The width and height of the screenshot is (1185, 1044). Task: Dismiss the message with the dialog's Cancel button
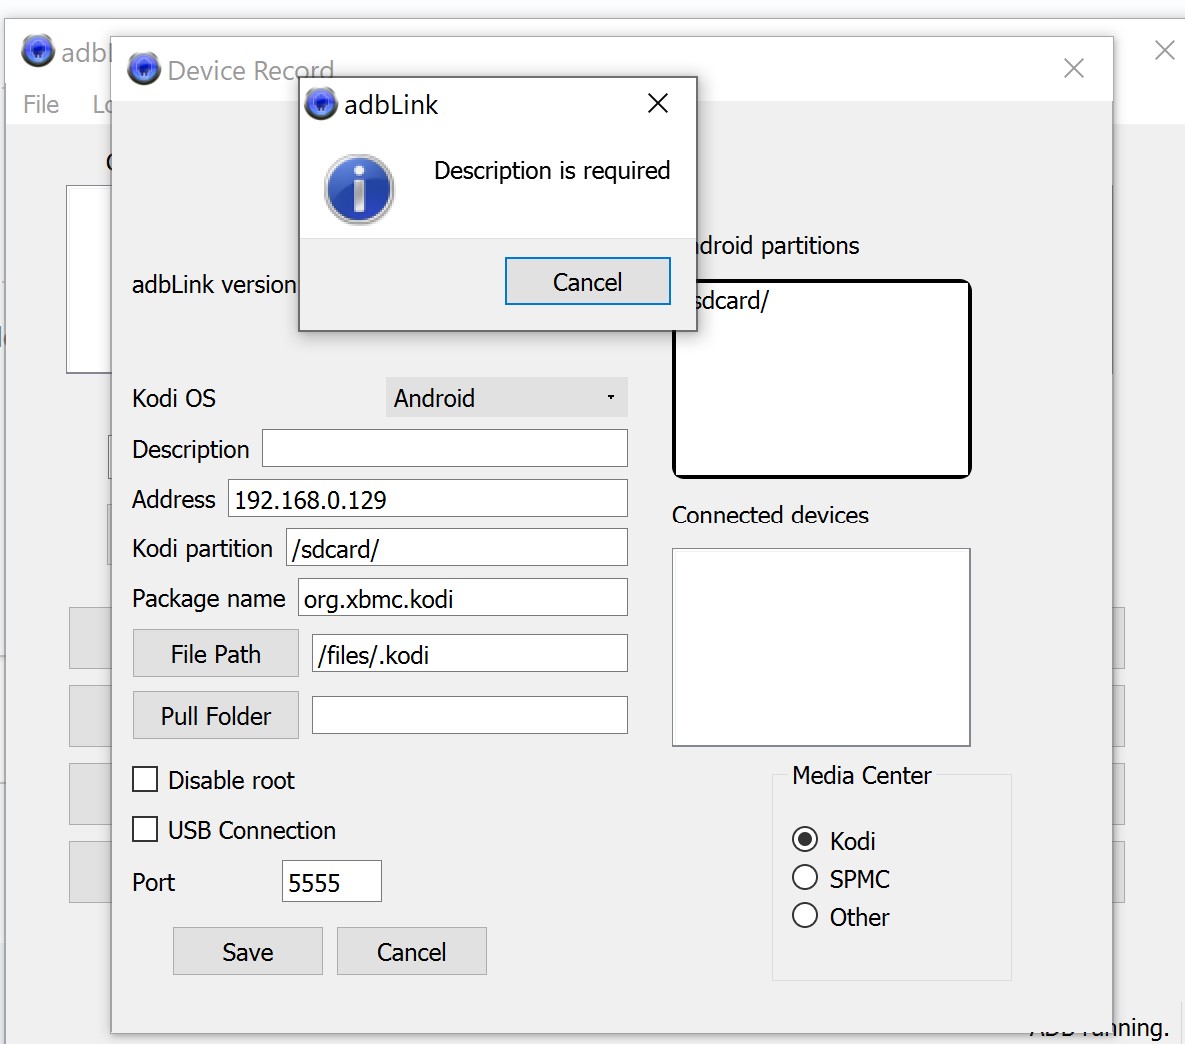point(587,281)
